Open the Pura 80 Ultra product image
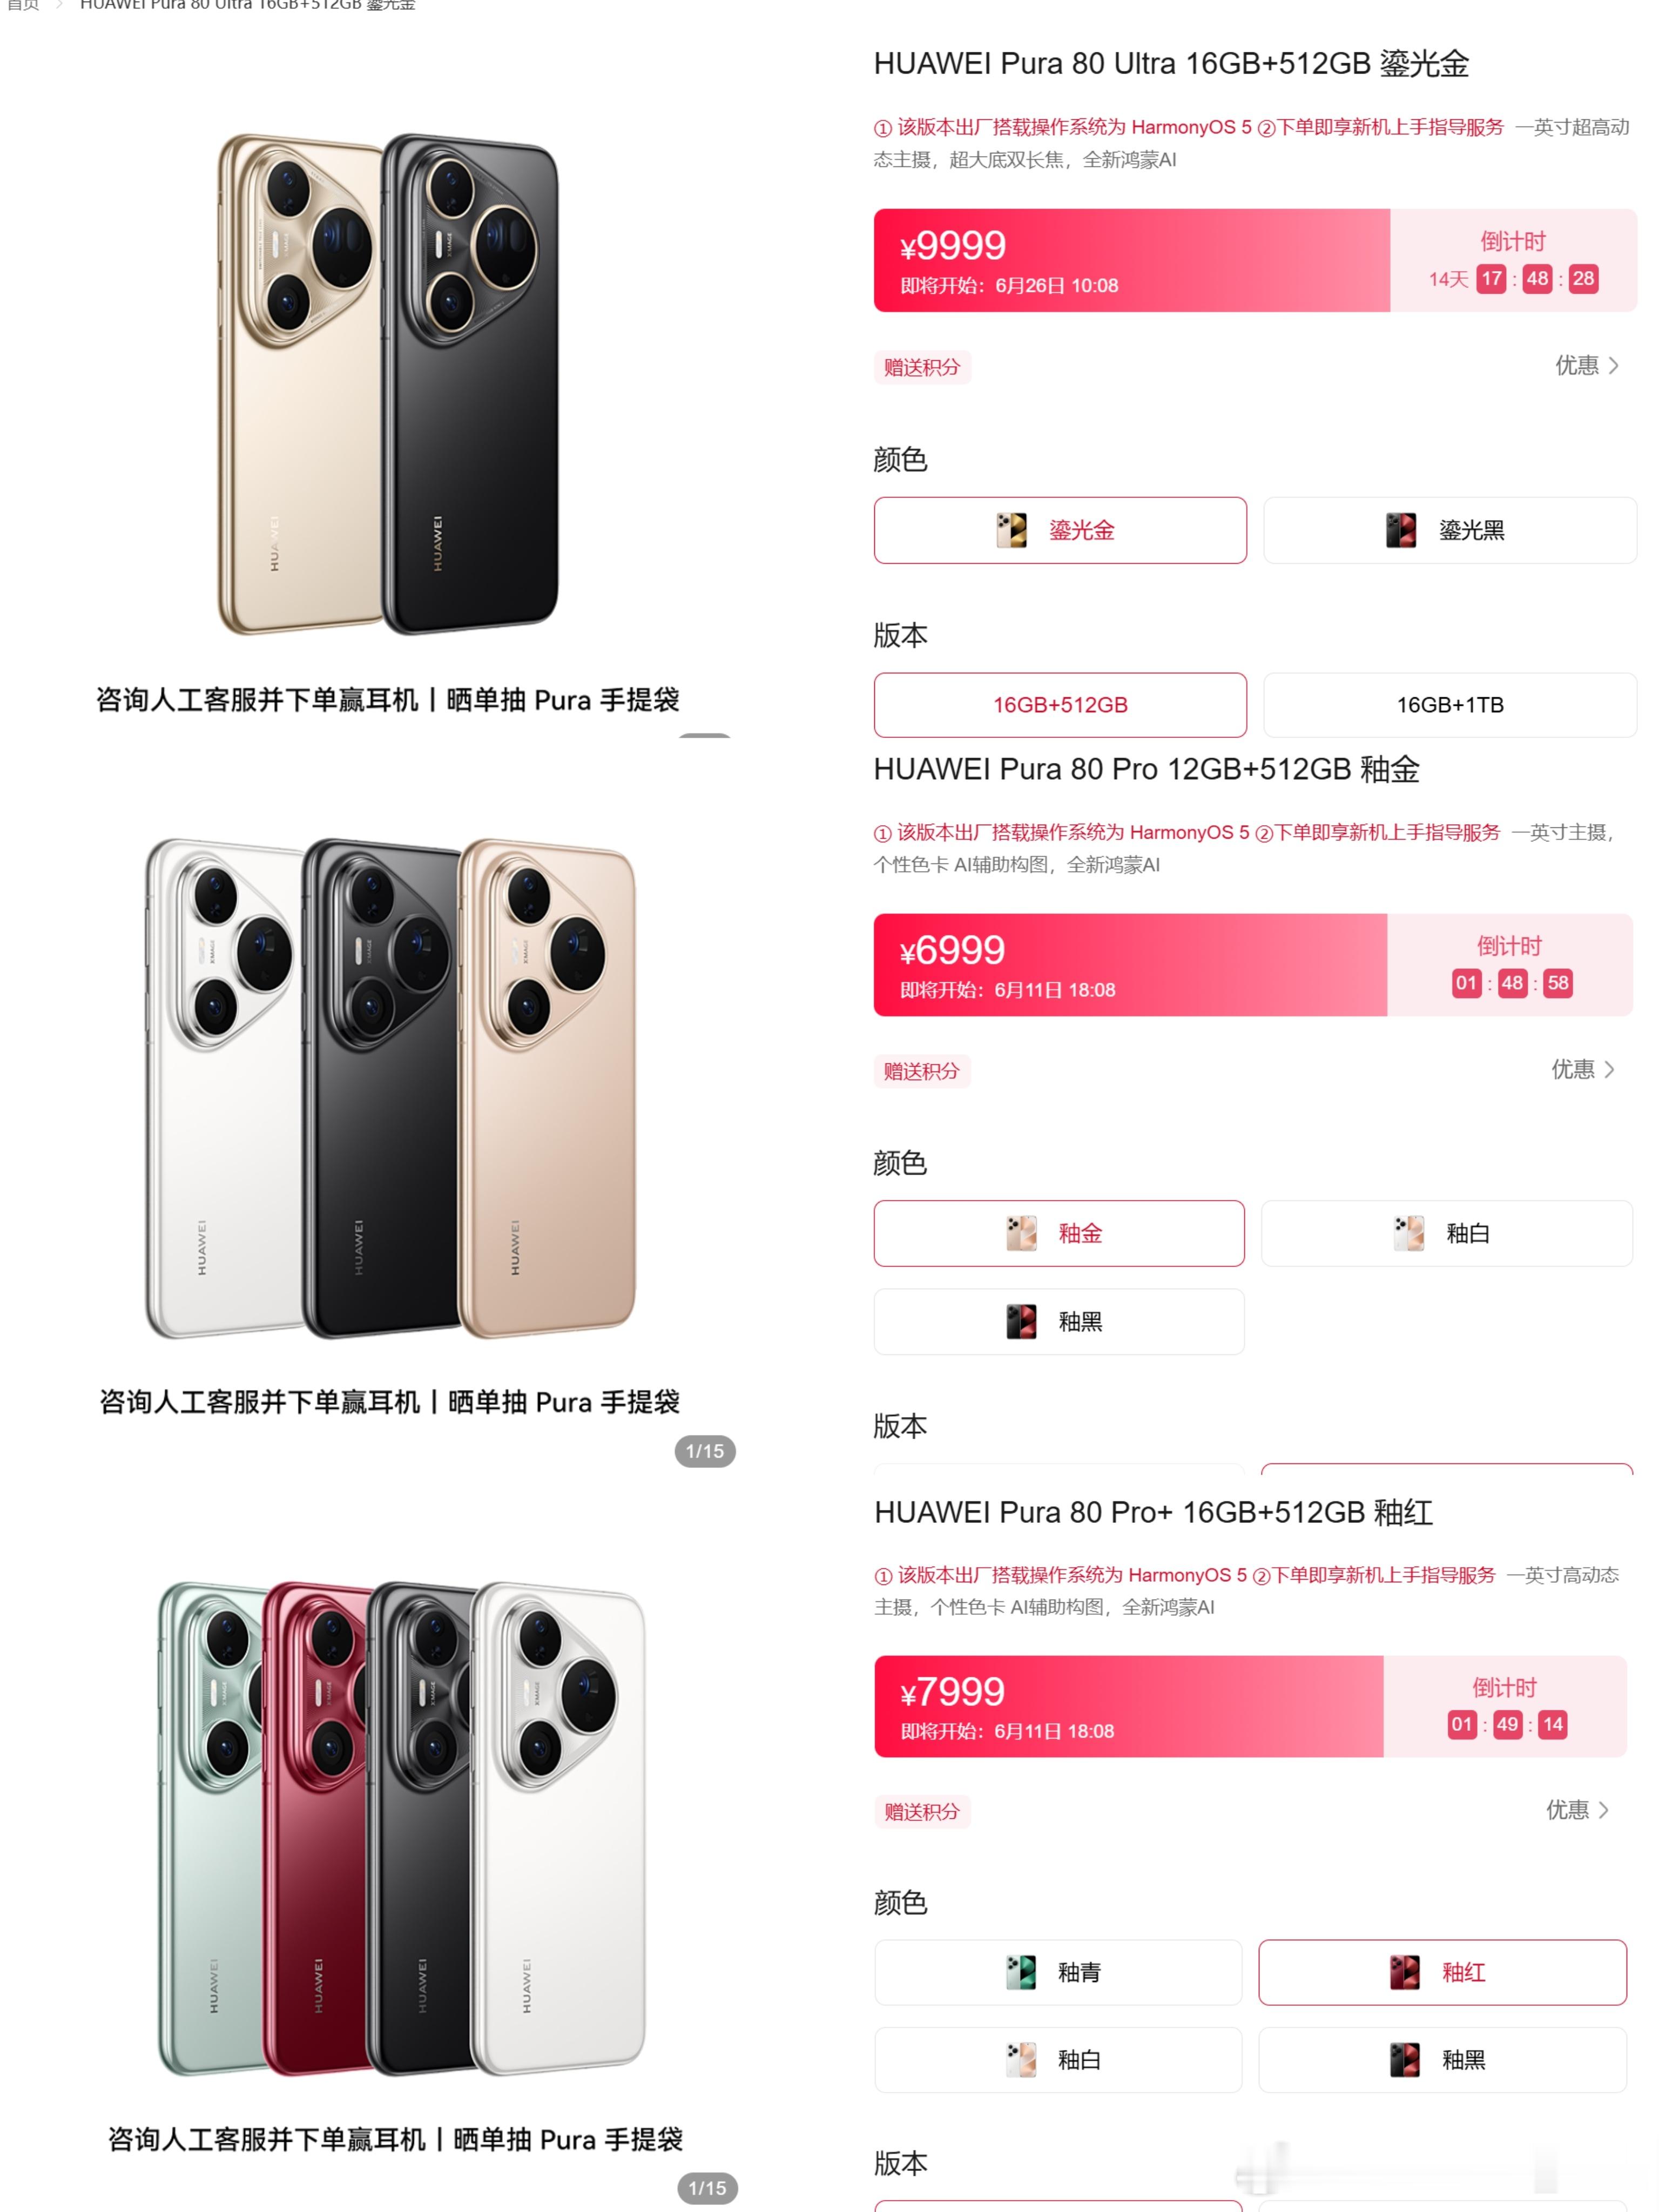 click(x=388, y=384)
